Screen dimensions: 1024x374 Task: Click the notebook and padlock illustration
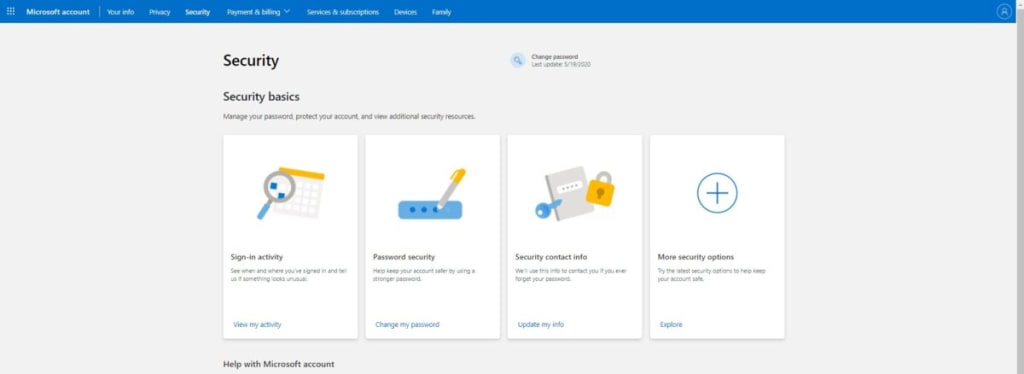click(575, 195)
